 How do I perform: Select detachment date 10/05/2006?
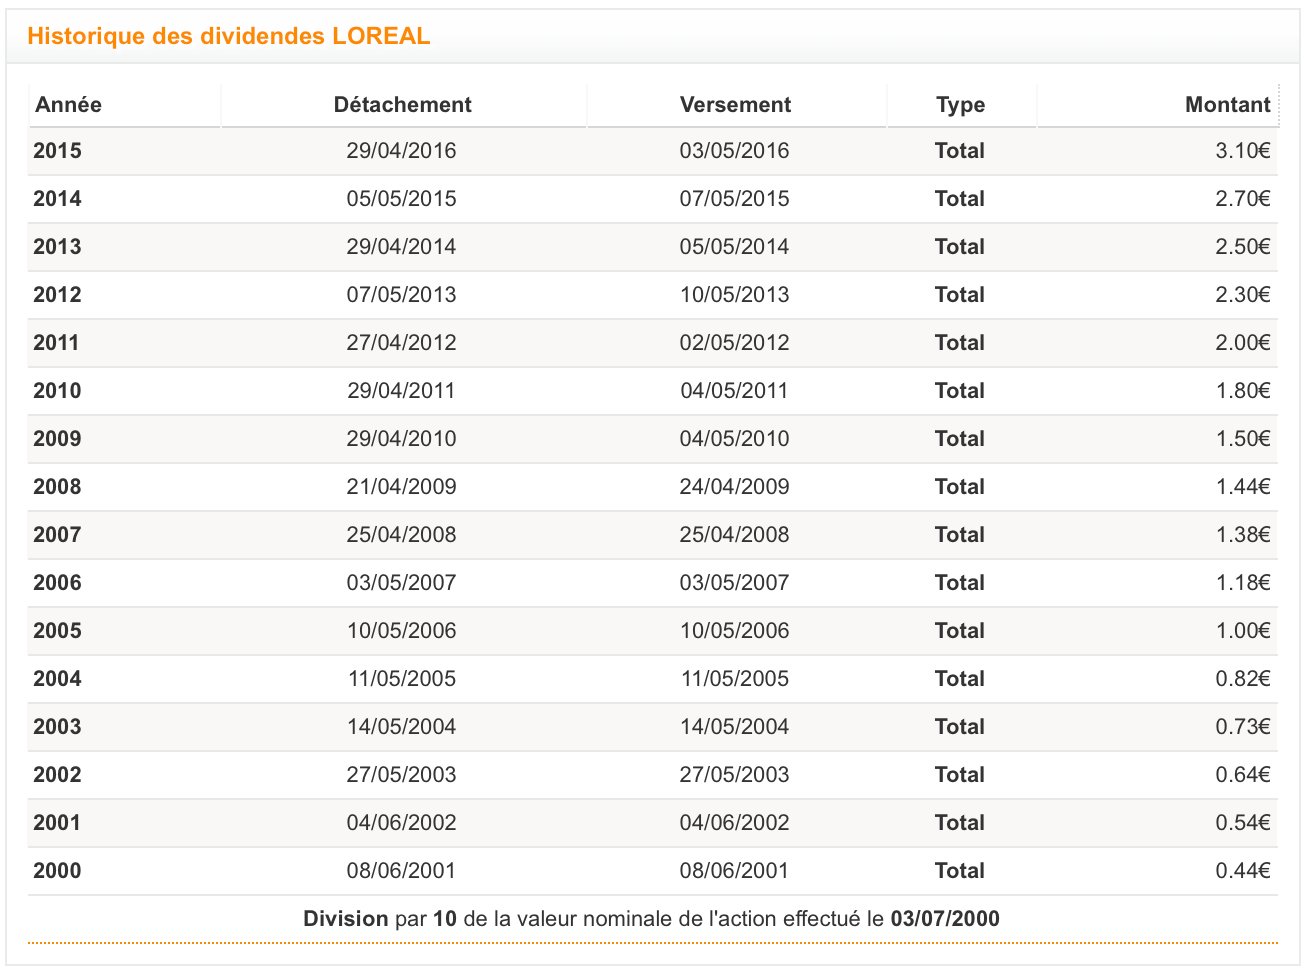click(401, 631)
